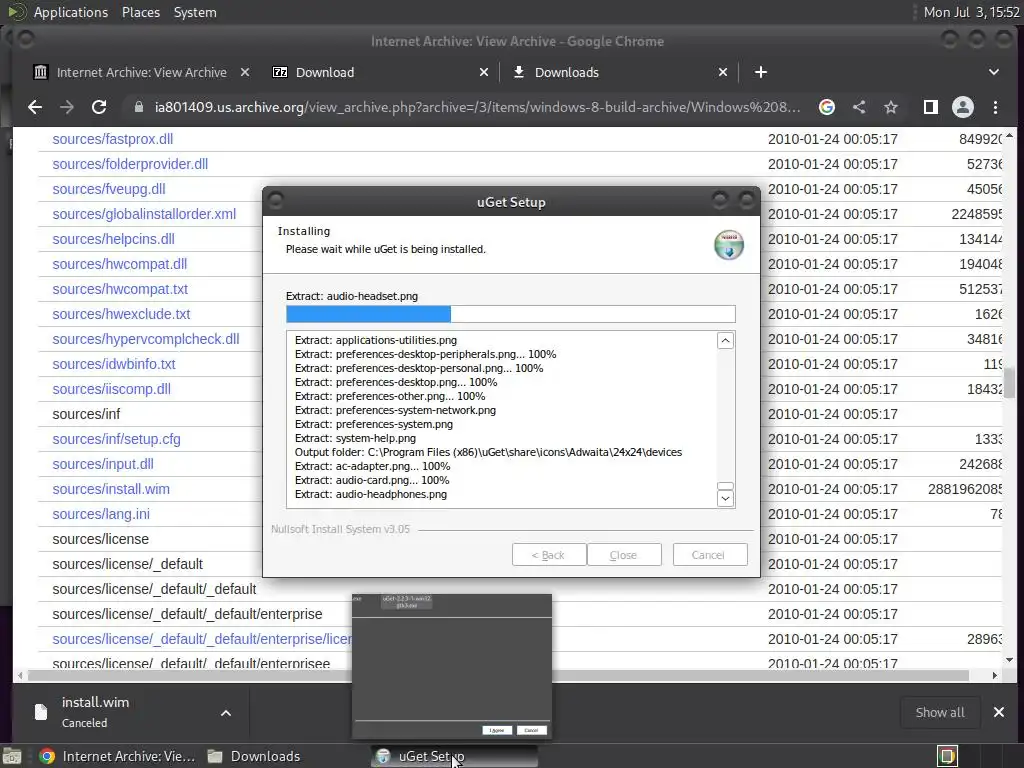Click 'Extract: system-help.png' log line
1024x768 pixels.
(x=355, y=438)
